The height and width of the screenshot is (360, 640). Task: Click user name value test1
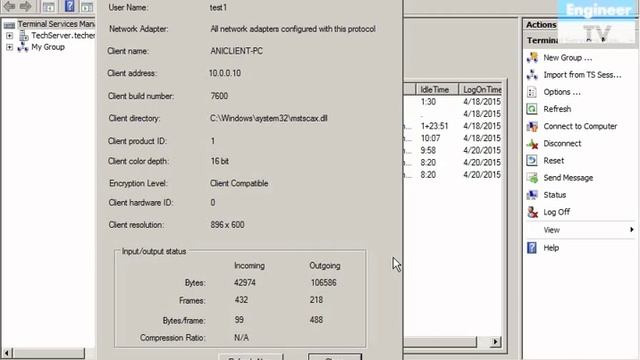(x=218, y=7)
